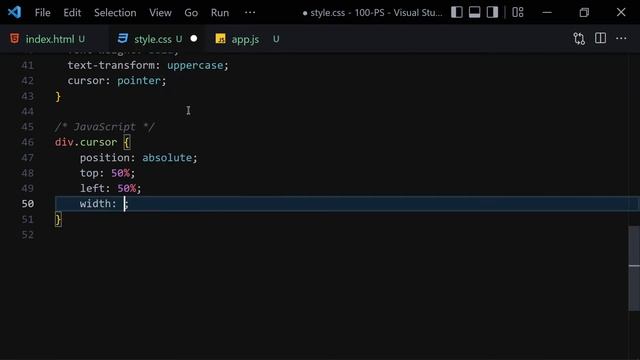The height and width of the screenshot is (360, 640).
Task: Open the Run menu
Action: (x=220, y=13)
